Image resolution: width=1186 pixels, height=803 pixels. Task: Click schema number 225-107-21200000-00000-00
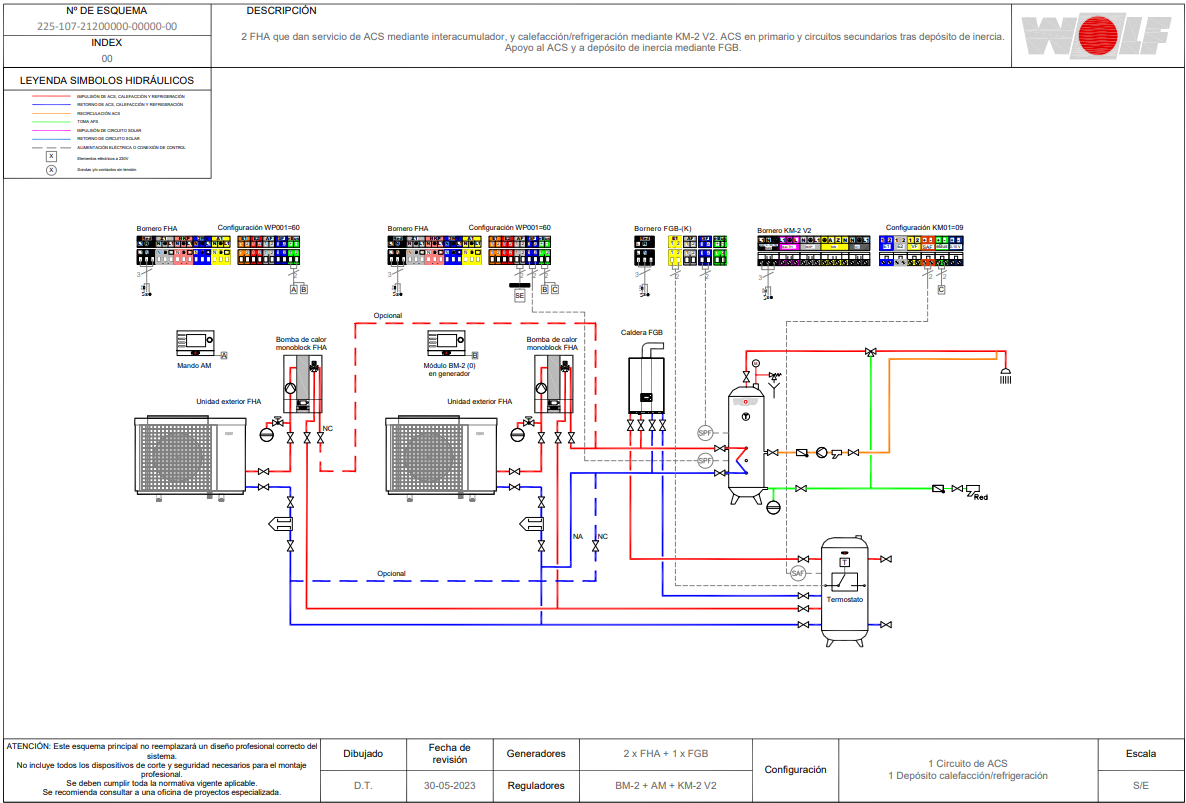point(107,26)
